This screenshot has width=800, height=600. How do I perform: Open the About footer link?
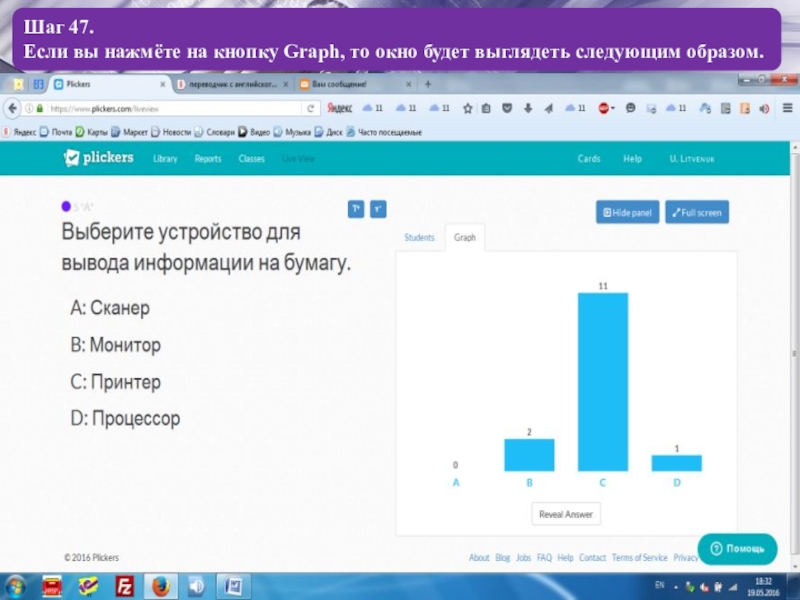point(479,558)
